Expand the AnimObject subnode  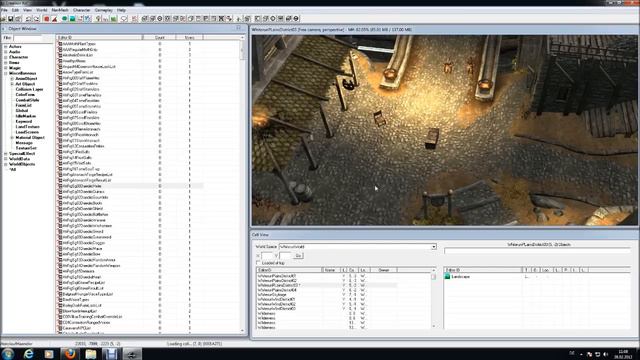[x=12, y=78]
